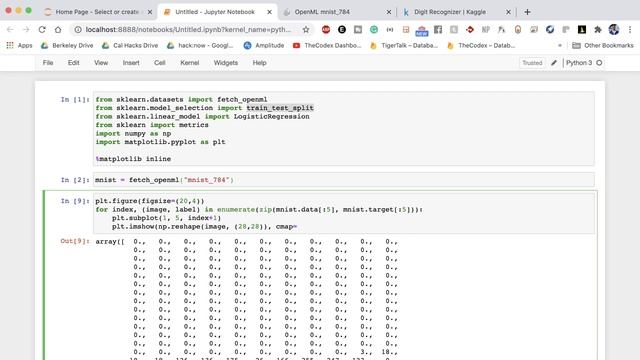
Task: Click the green Grammarly extension icon
Action: click(x=374, y=29)
